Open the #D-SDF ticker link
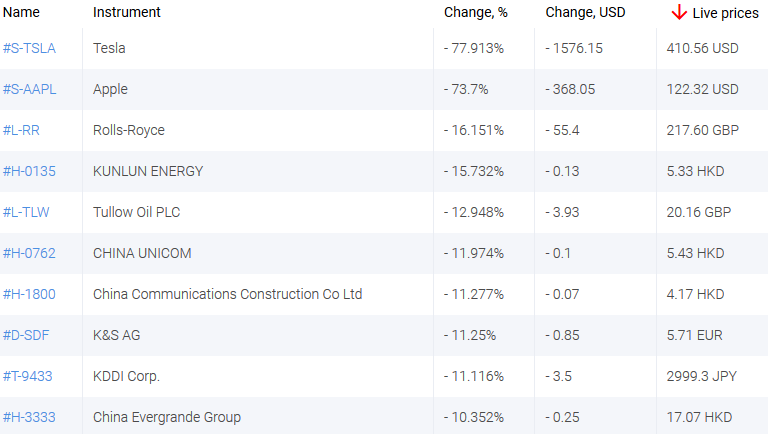The width and height of the screenshot is (768, 434). pyautogui.click(x=27, y=335)
